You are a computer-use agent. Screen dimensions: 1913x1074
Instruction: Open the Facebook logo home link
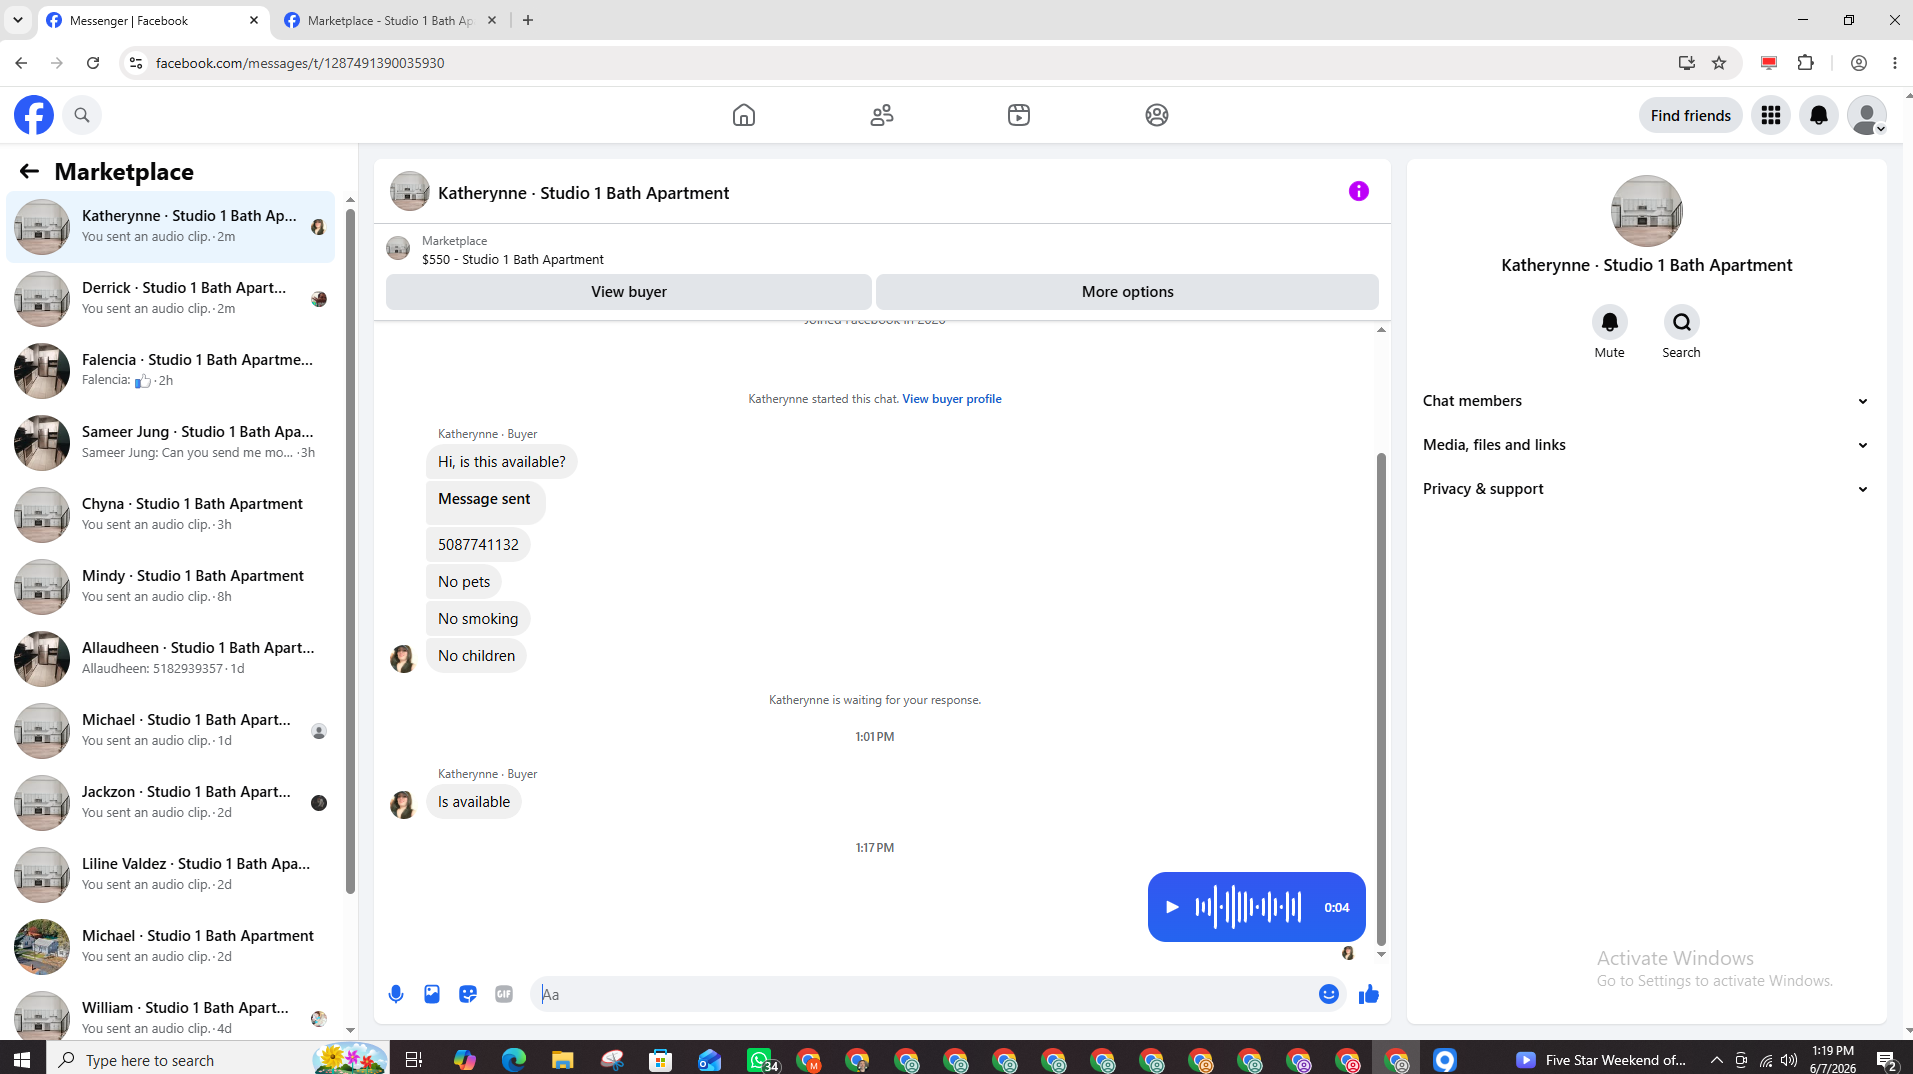pos(34,115)
